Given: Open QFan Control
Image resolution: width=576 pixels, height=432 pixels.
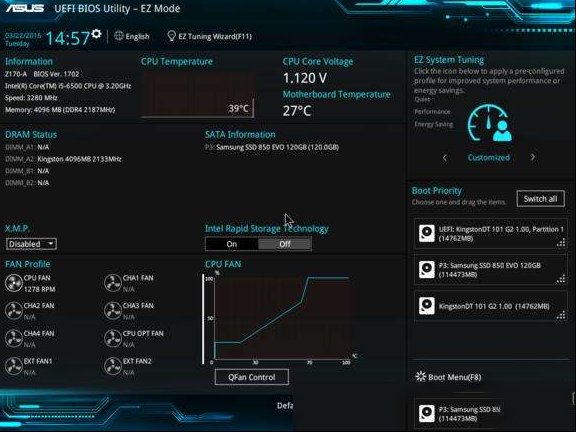Looking at the screenshot, I should 252,377.
